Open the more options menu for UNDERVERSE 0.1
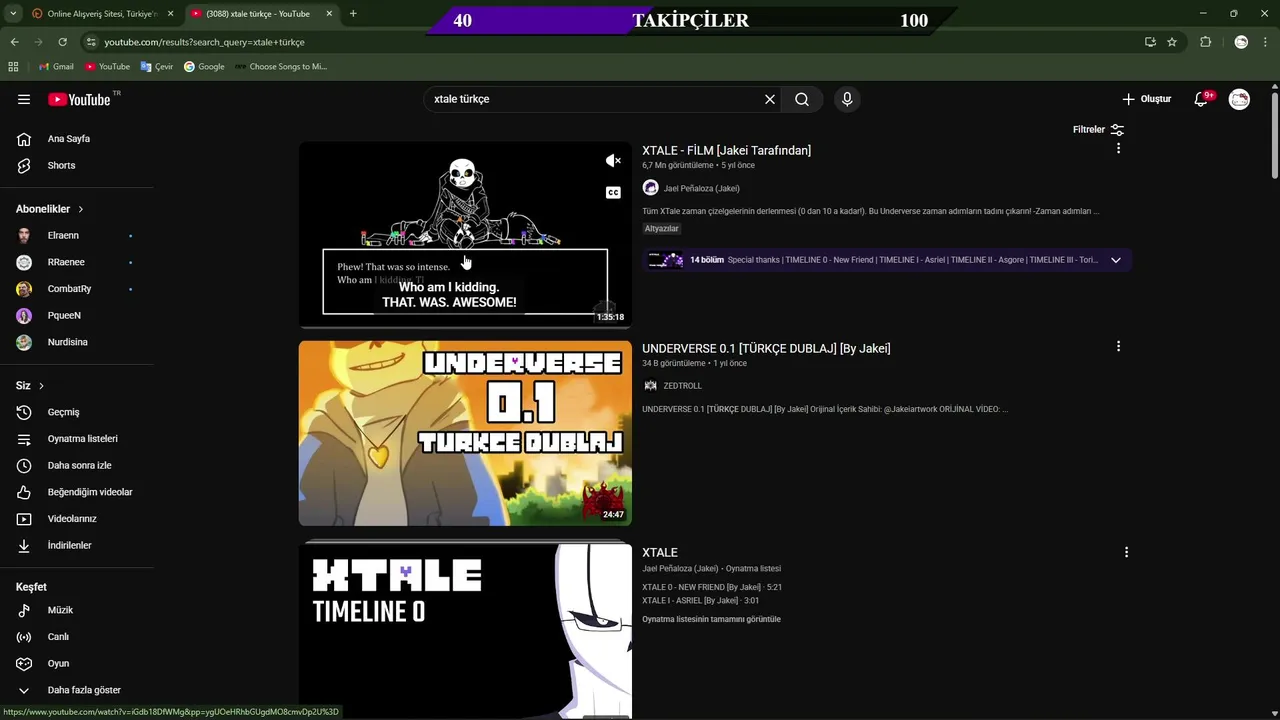 pyautogui.click(x=1118, y=346)
